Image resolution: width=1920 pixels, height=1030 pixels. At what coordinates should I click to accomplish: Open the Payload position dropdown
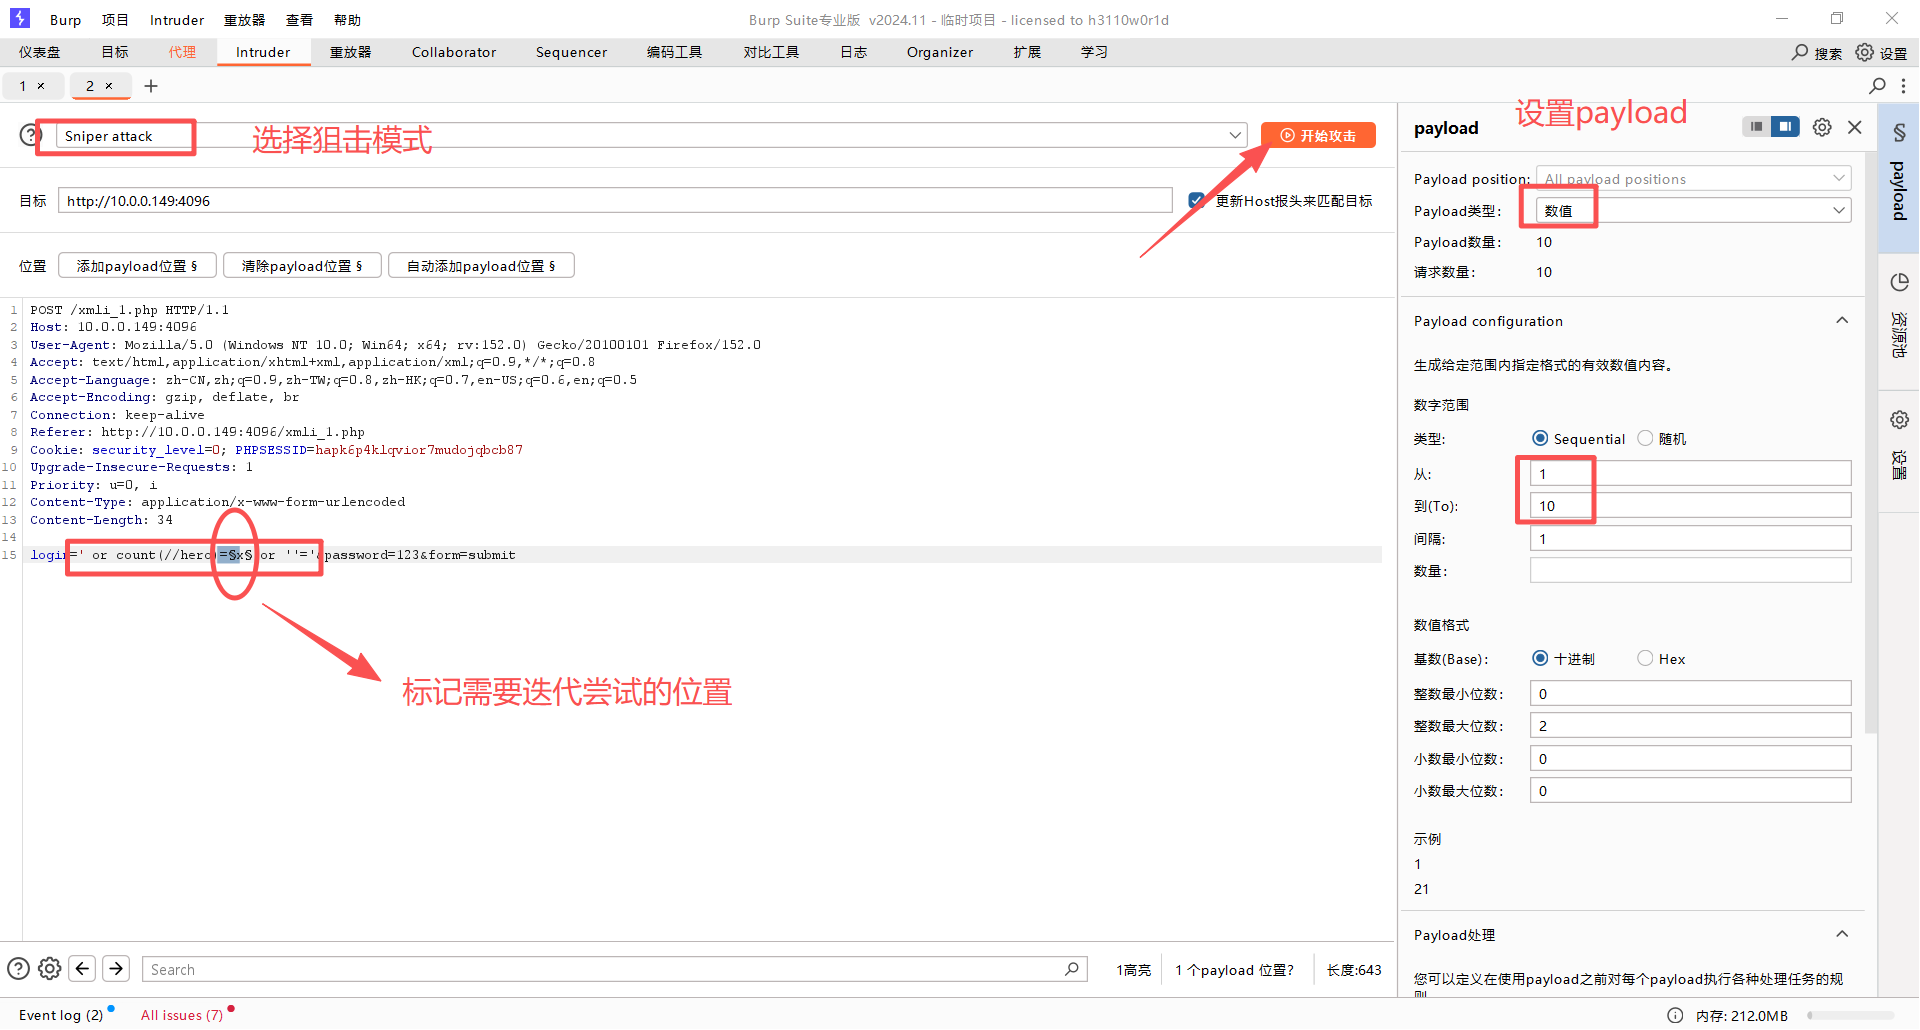click(x=1694, y=179)
